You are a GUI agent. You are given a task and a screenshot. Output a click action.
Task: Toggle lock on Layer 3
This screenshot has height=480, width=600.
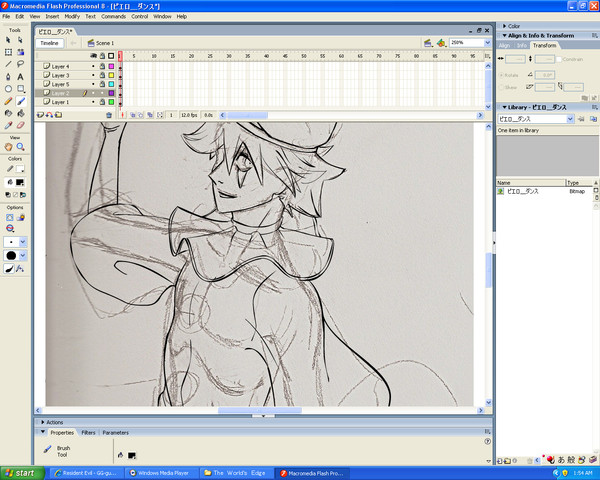103,75
